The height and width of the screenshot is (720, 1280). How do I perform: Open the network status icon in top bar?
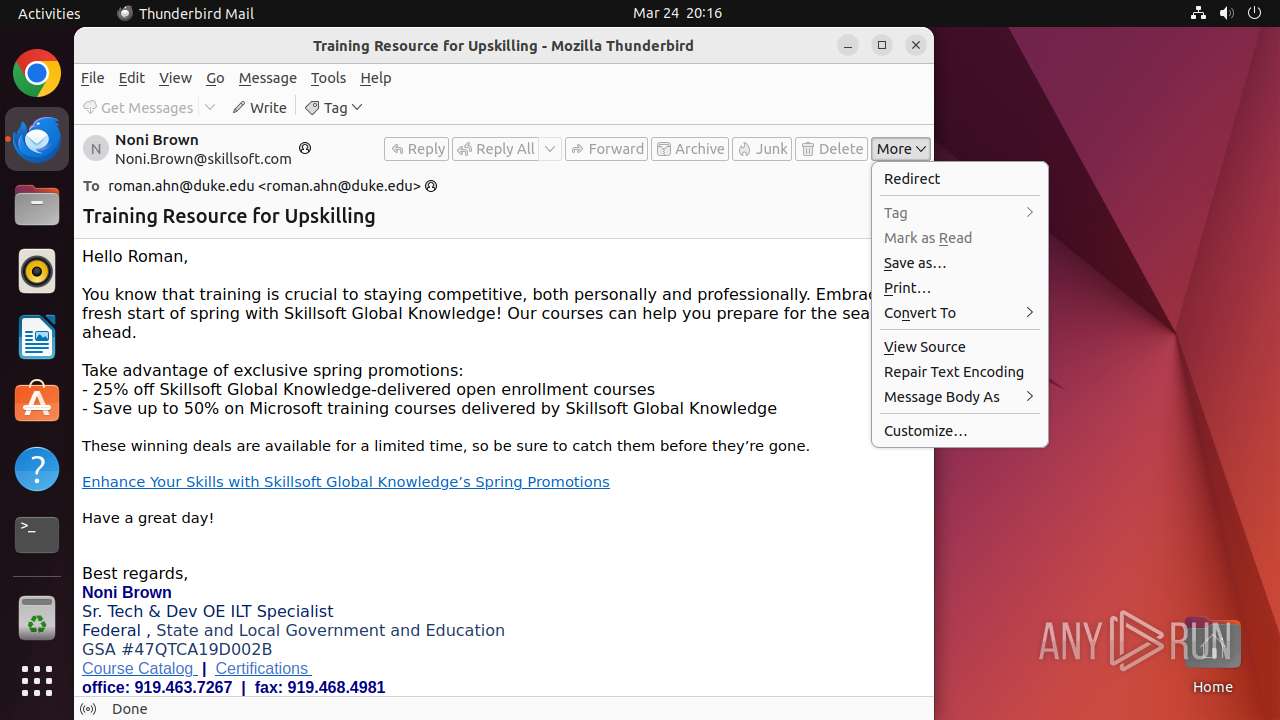click(x=1198, y=13)
